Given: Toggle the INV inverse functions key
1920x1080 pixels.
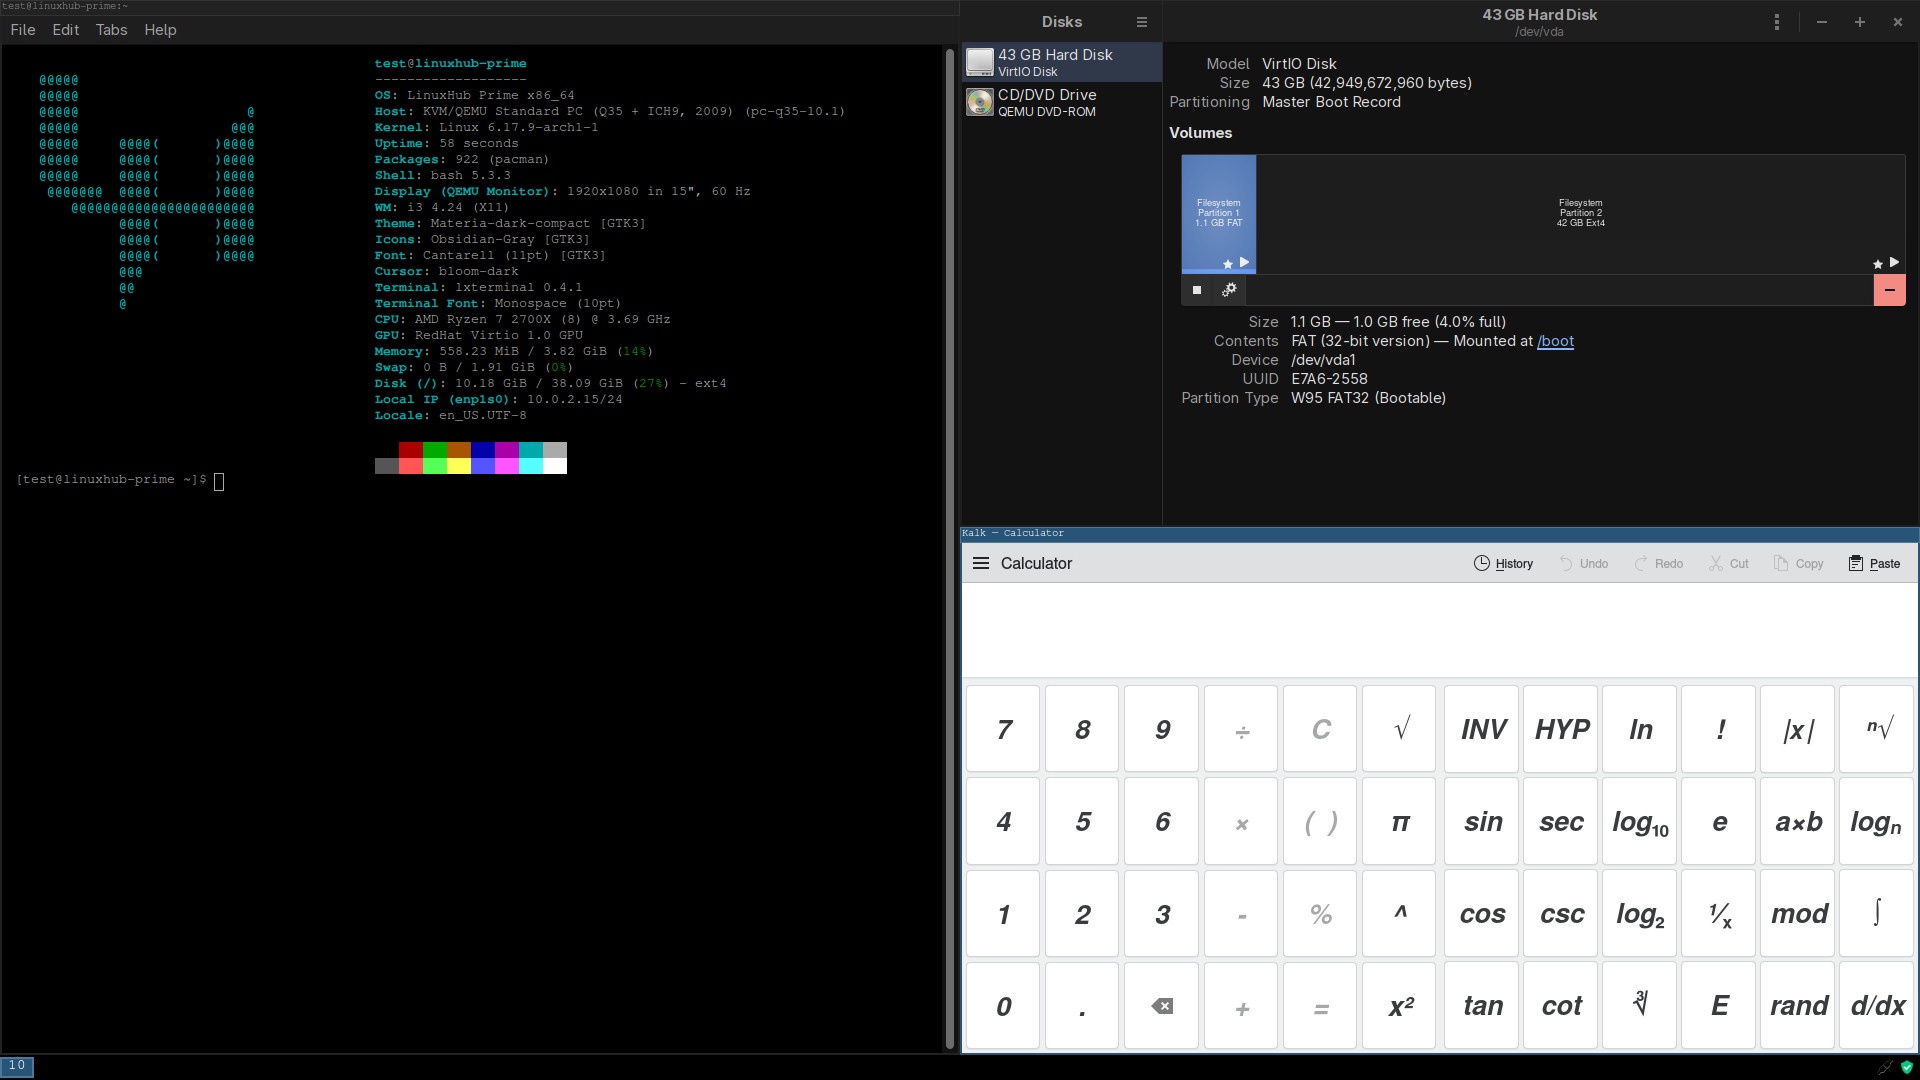Looking at the screenshot, I should tap(1482, 729).
